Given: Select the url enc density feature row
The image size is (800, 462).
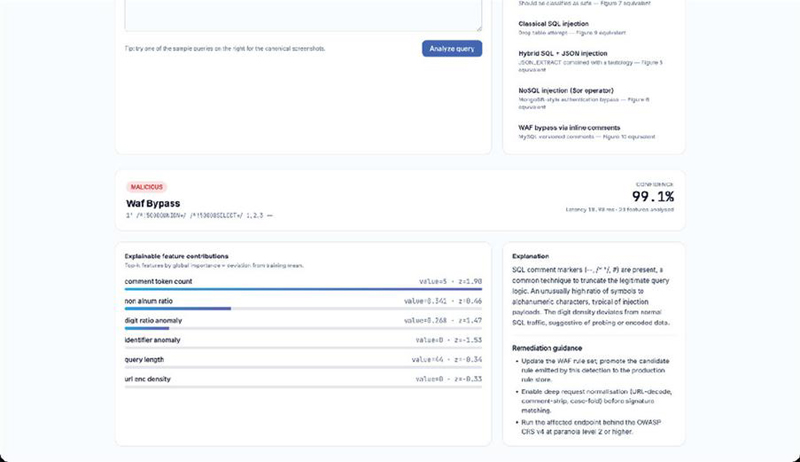Looking at the screenshot, I should pos(303,381).
